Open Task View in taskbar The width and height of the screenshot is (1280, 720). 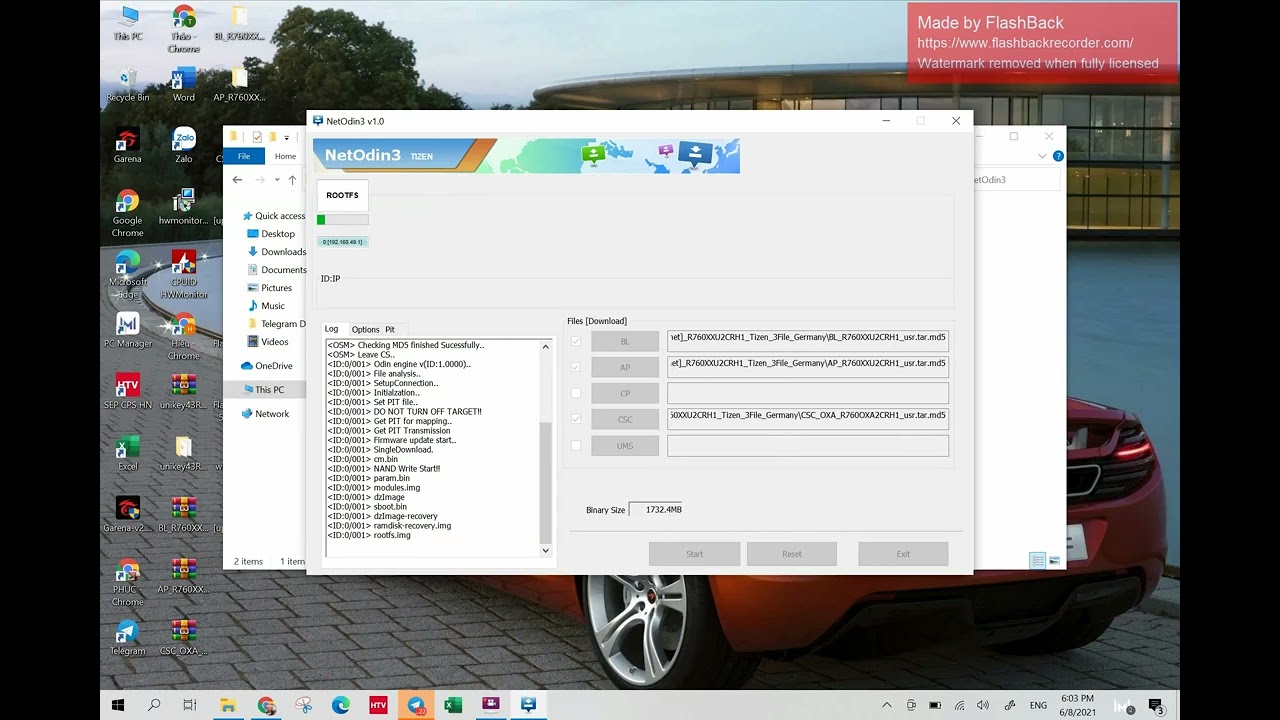click(x=190, y=705)
